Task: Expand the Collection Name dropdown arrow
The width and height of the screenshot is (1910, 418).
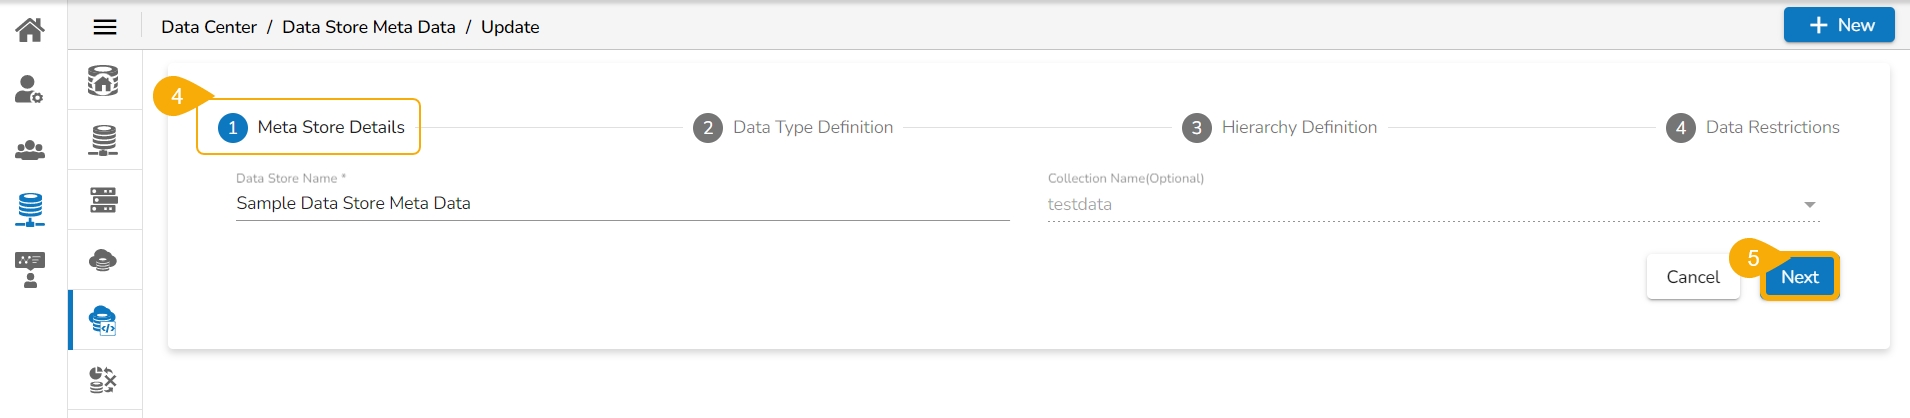Action: tap(1809, 205)
